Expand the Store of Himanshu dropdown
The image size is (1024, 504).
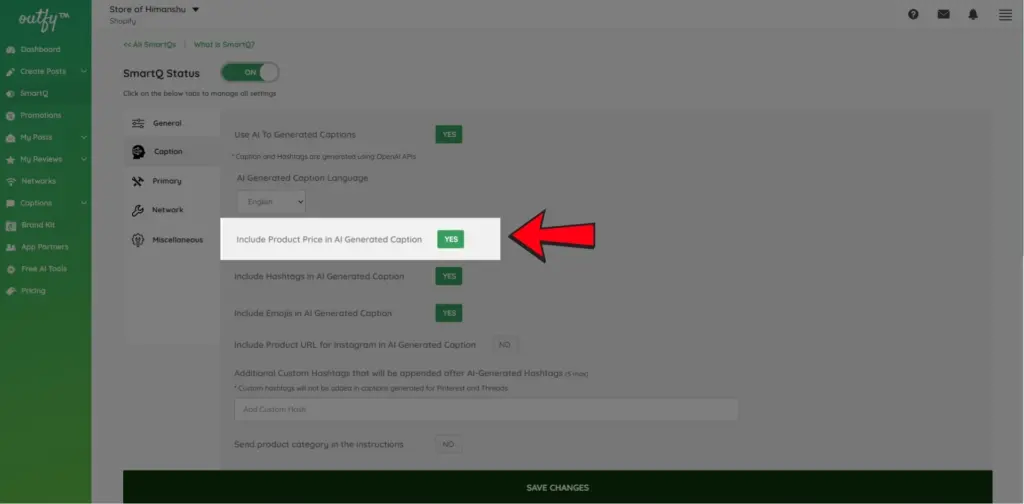pos(195,9)
